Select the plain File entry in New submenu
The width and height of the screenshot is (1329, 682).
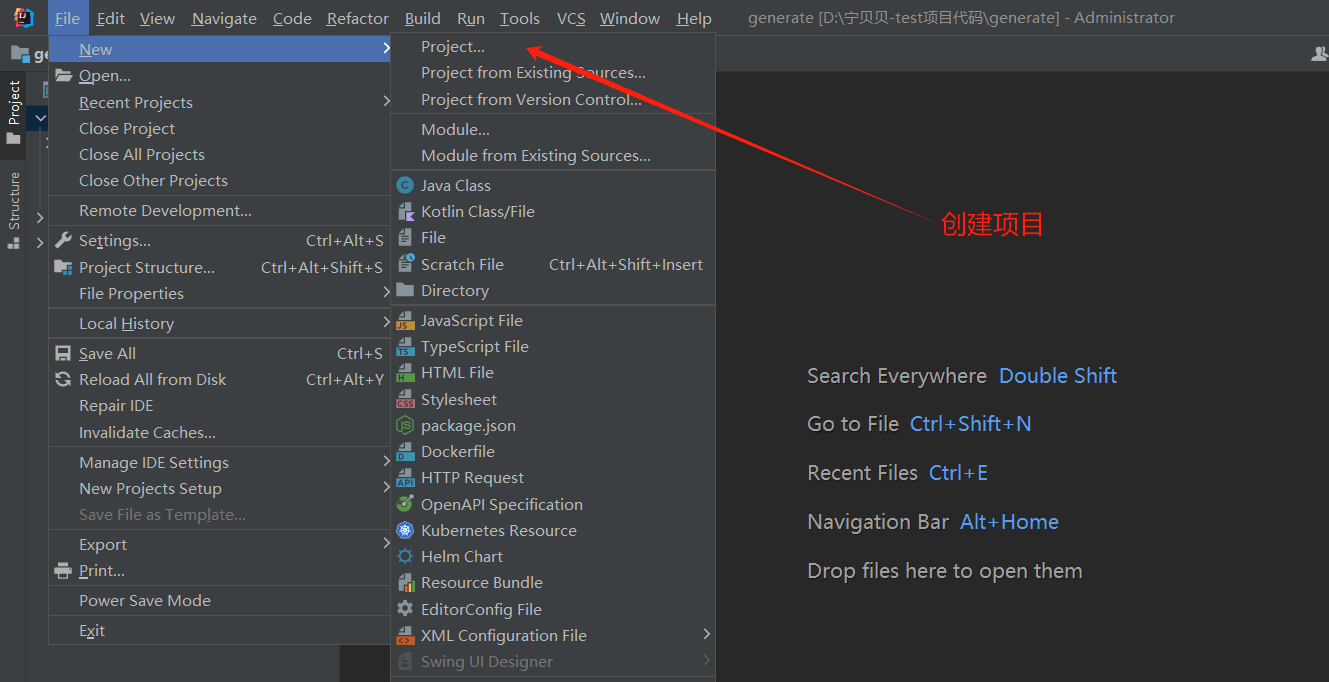(553, 237)
